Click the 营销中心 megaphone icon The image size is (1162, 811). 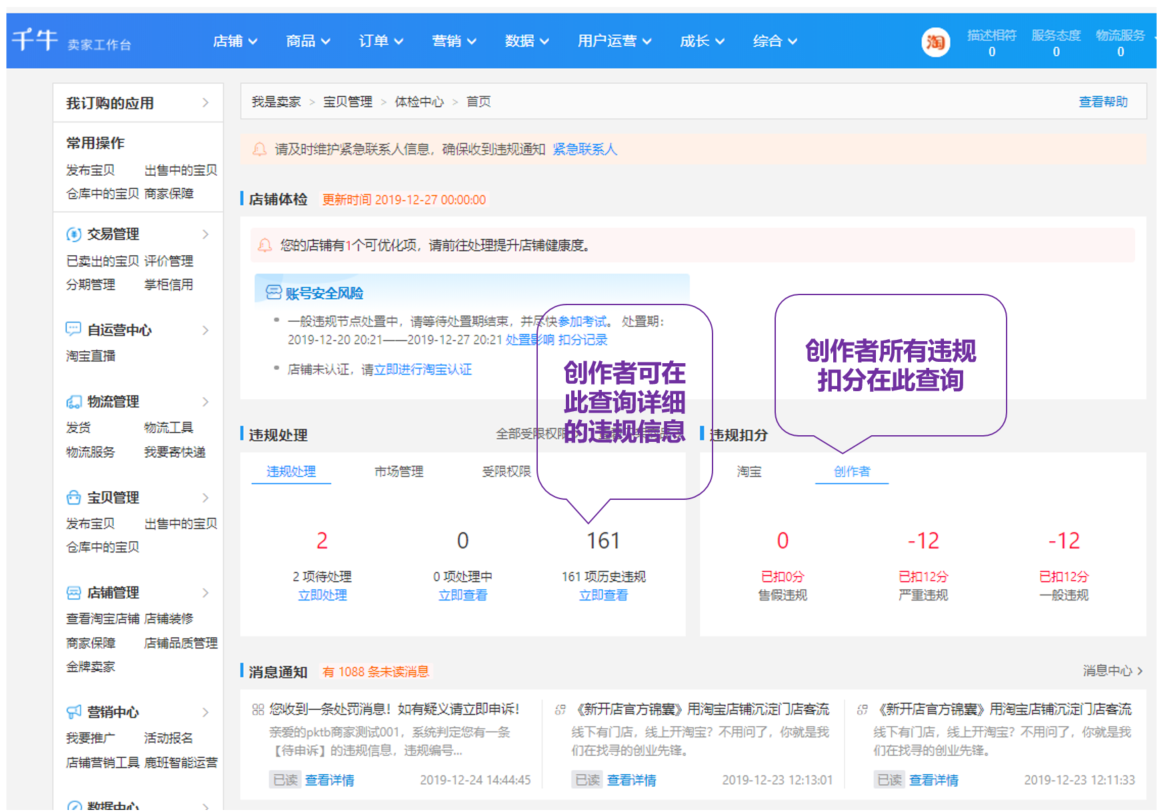pyautogui.click(x=73, y=712)
